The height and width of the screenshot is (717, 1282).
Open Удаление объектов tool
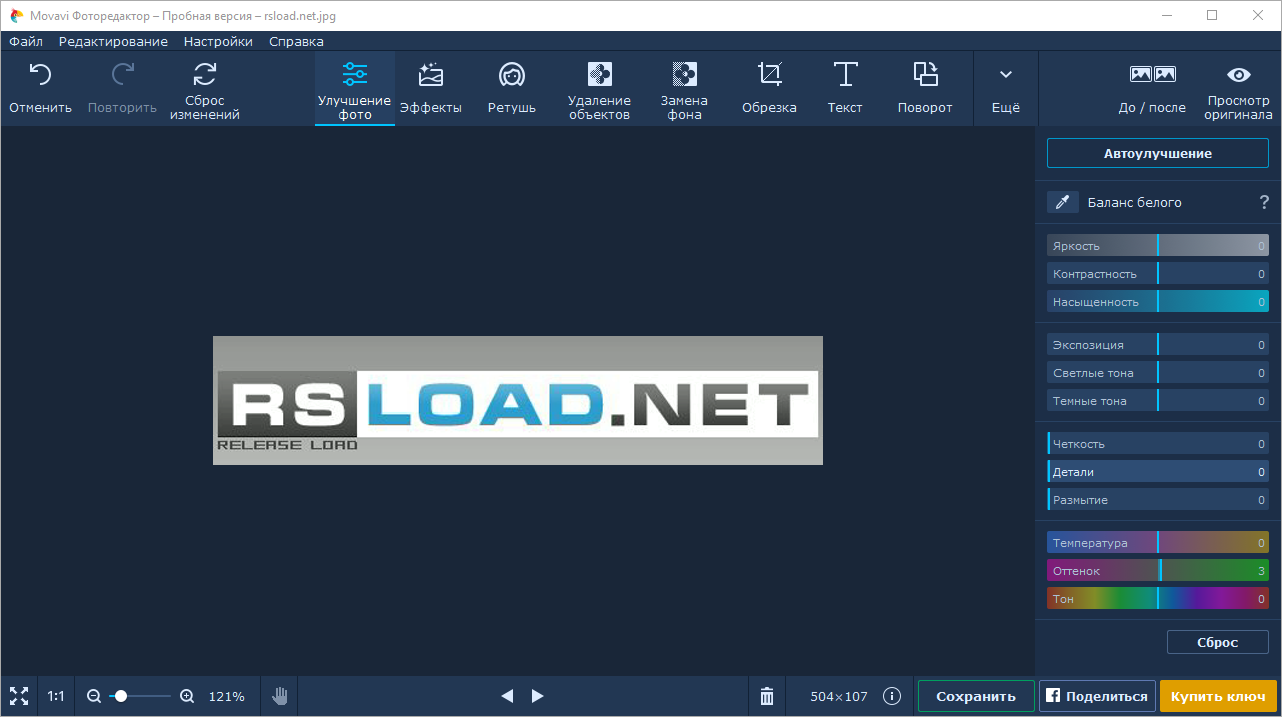(599, 88)
